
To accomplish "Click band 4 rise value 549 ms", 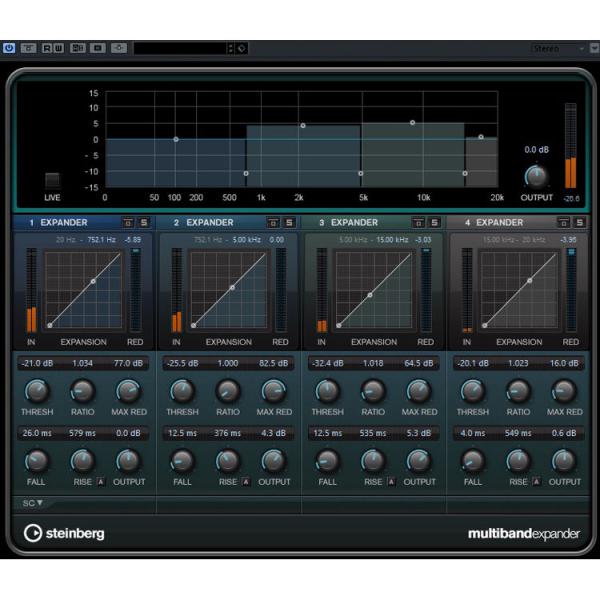I will point(518,433).
